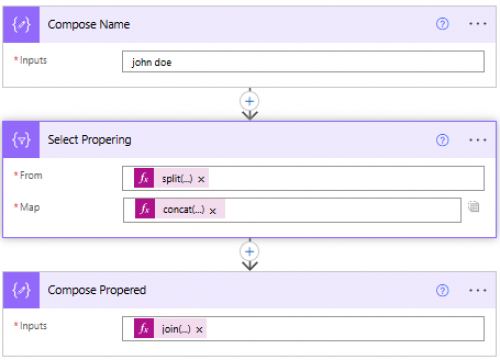Open help for Compose Name action

(442, 24)
